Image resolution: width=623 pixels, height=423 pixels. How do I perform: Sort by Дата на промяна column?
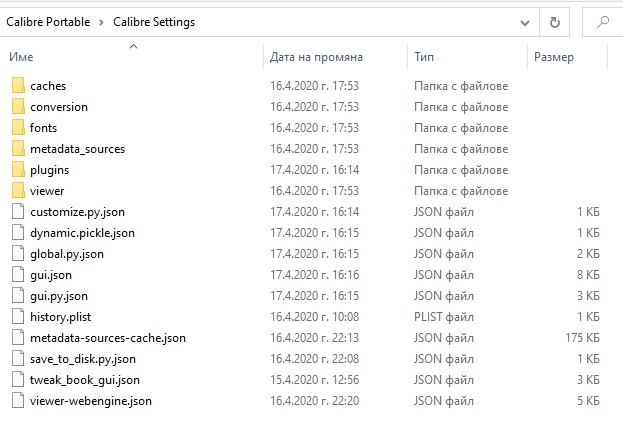316,57
